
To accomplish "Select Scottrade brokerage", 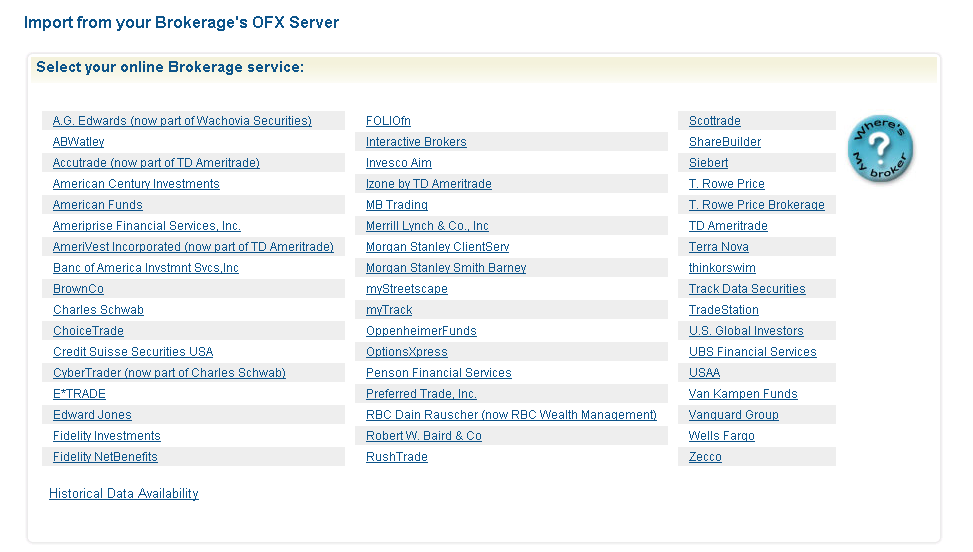I will 714,121.
